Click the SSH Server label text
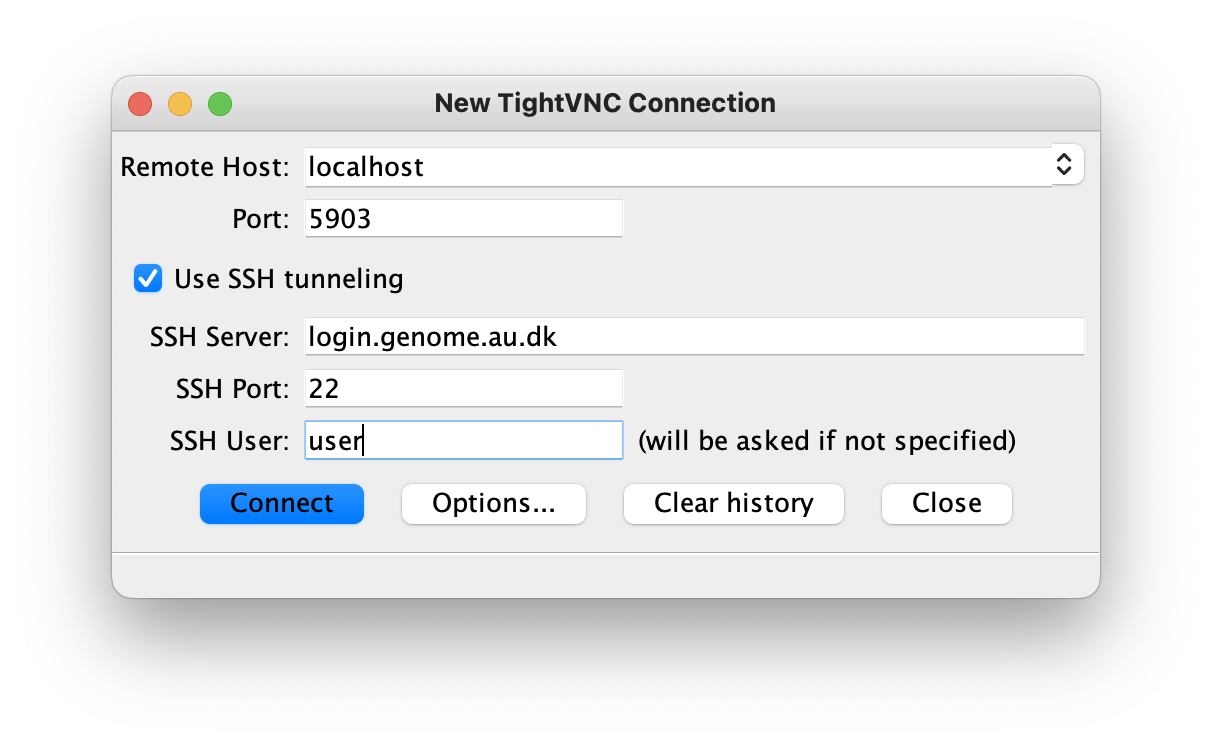The height and width of the screenshot is (746, 1212). click(x=219, y=337)
